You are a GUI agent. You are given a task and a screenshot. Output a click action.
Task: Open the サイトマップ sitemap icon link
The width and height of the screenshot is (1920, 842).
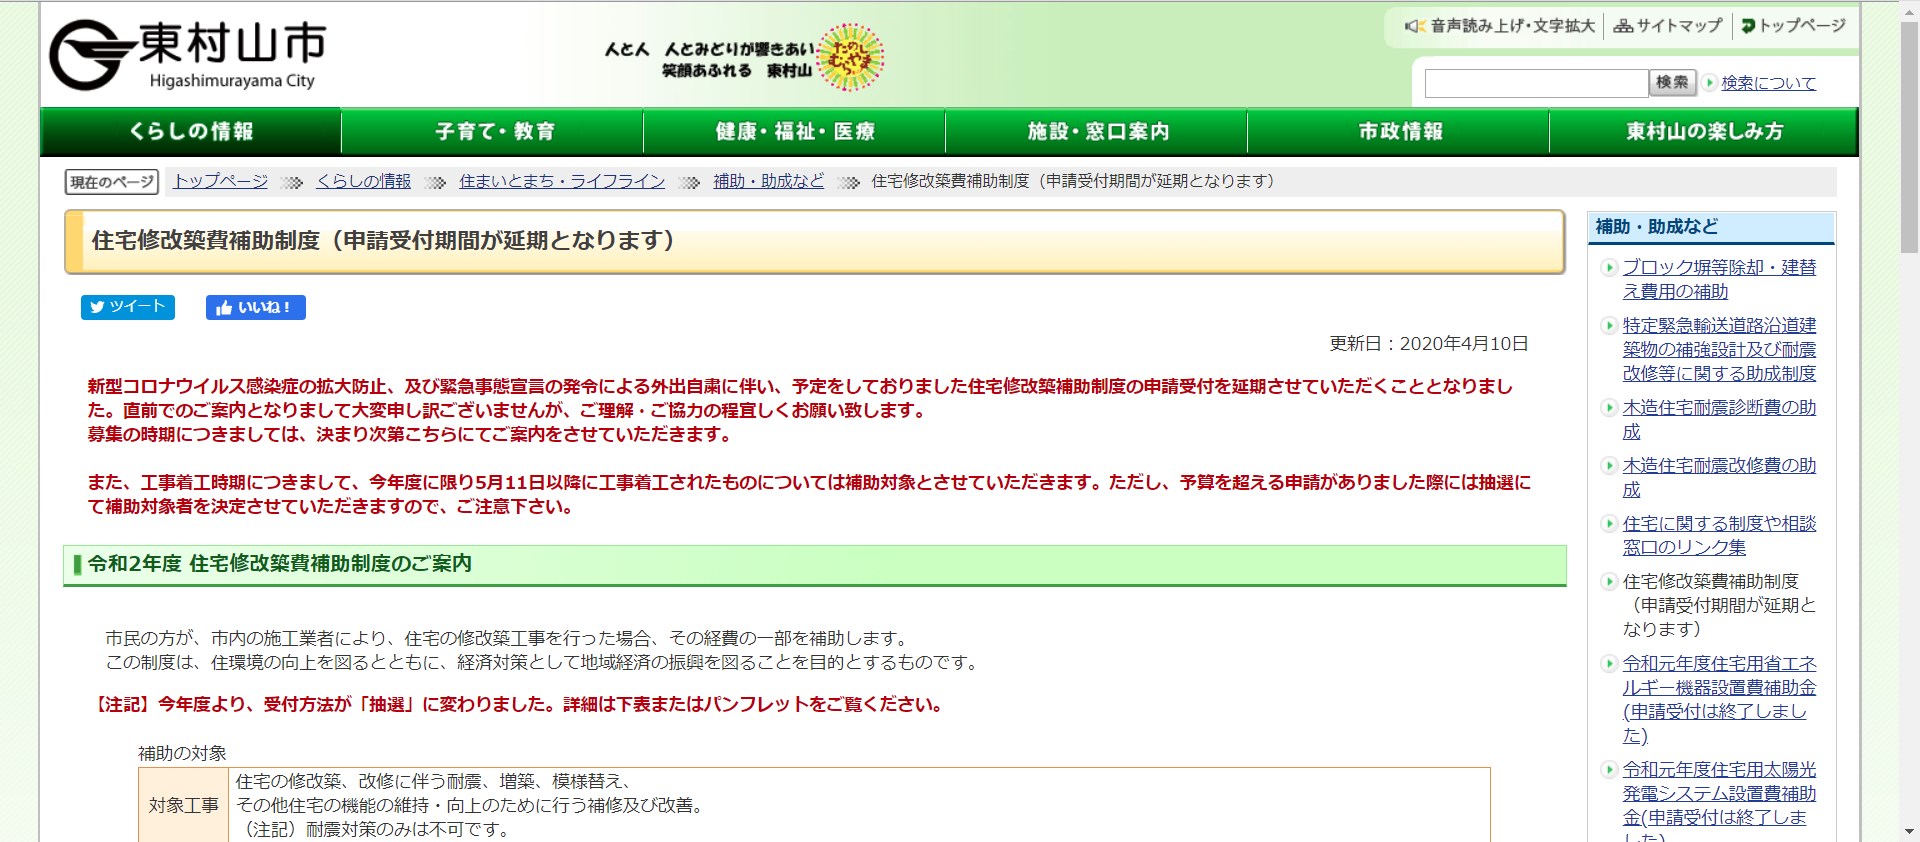(x=1623, y=26)
